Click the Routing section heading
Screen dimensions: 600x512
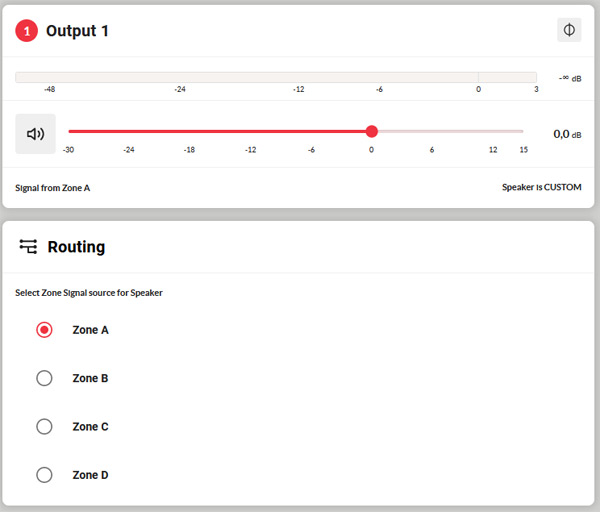coord(76,247)
